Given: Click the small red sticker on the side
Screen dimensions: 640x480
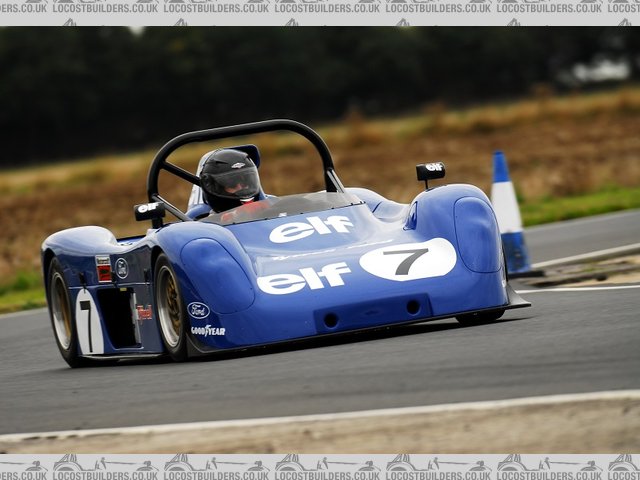Looking at the screenshot, I should pos(144,312).
